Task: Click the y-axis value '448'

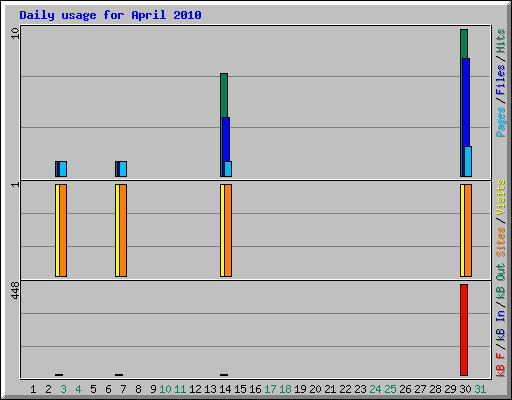Action: point(15,290)
